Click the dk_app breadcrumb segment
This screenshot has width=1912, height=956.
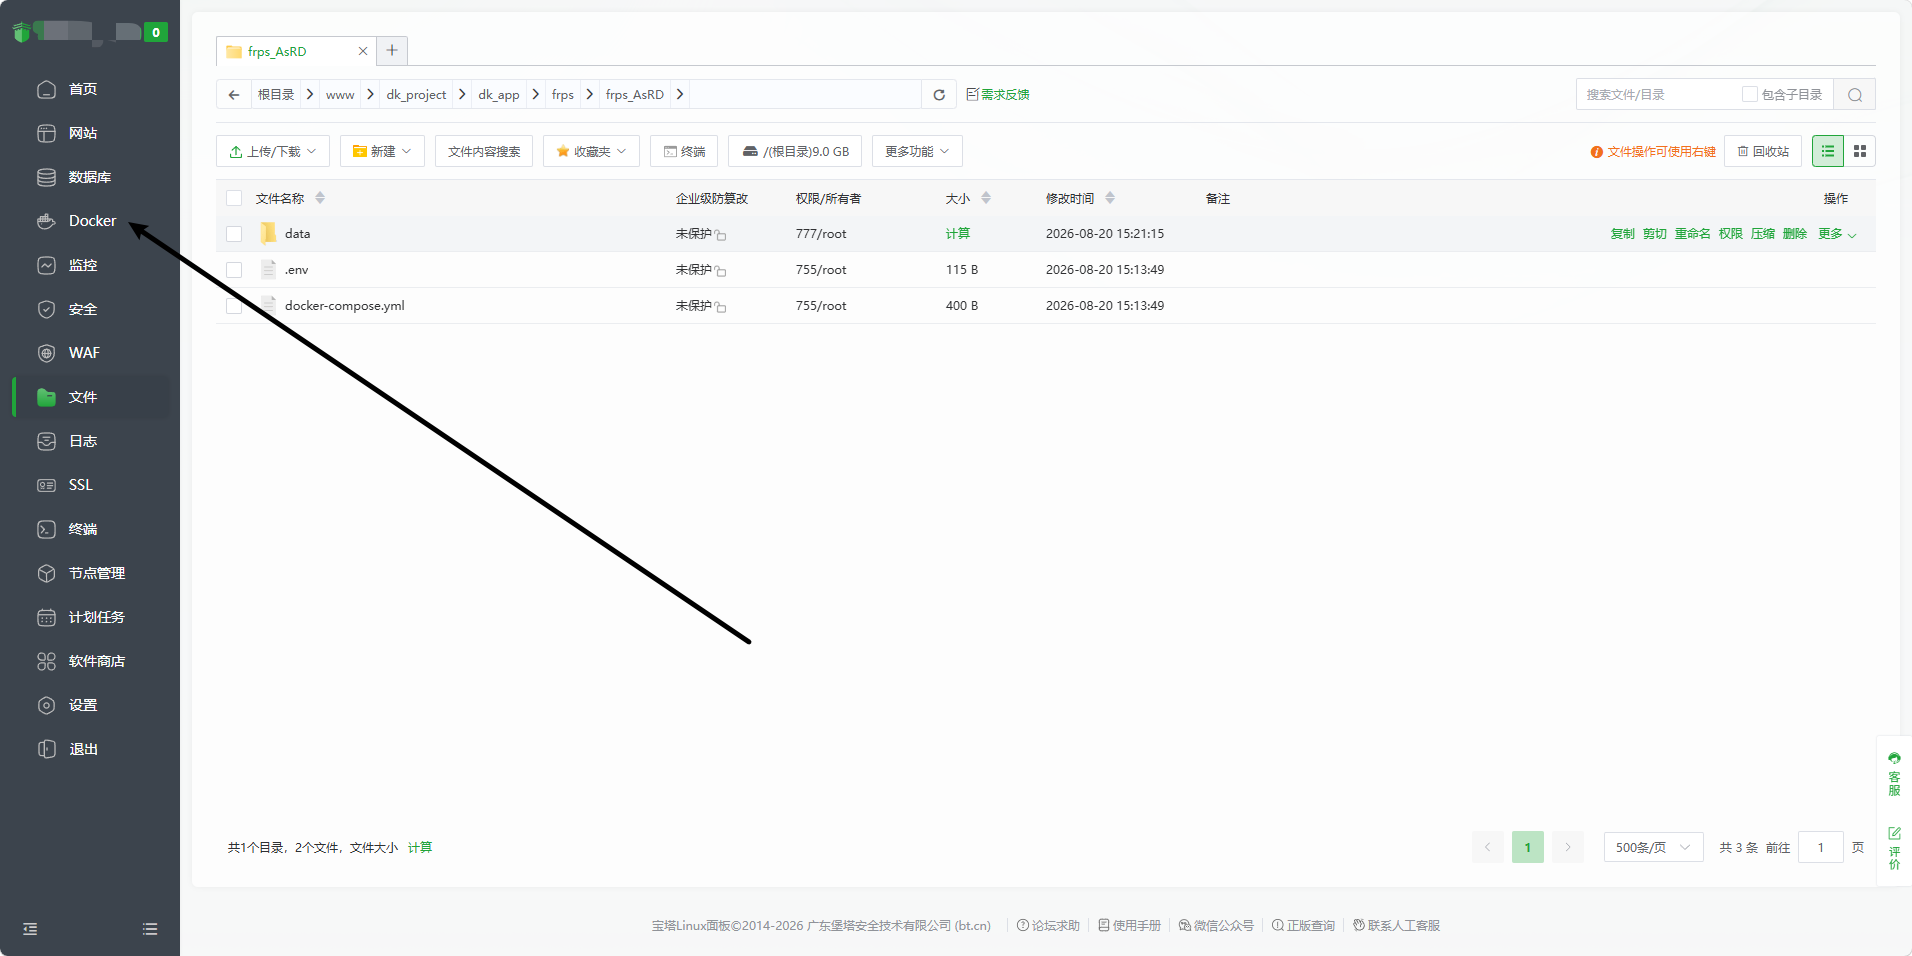point(498,94)
